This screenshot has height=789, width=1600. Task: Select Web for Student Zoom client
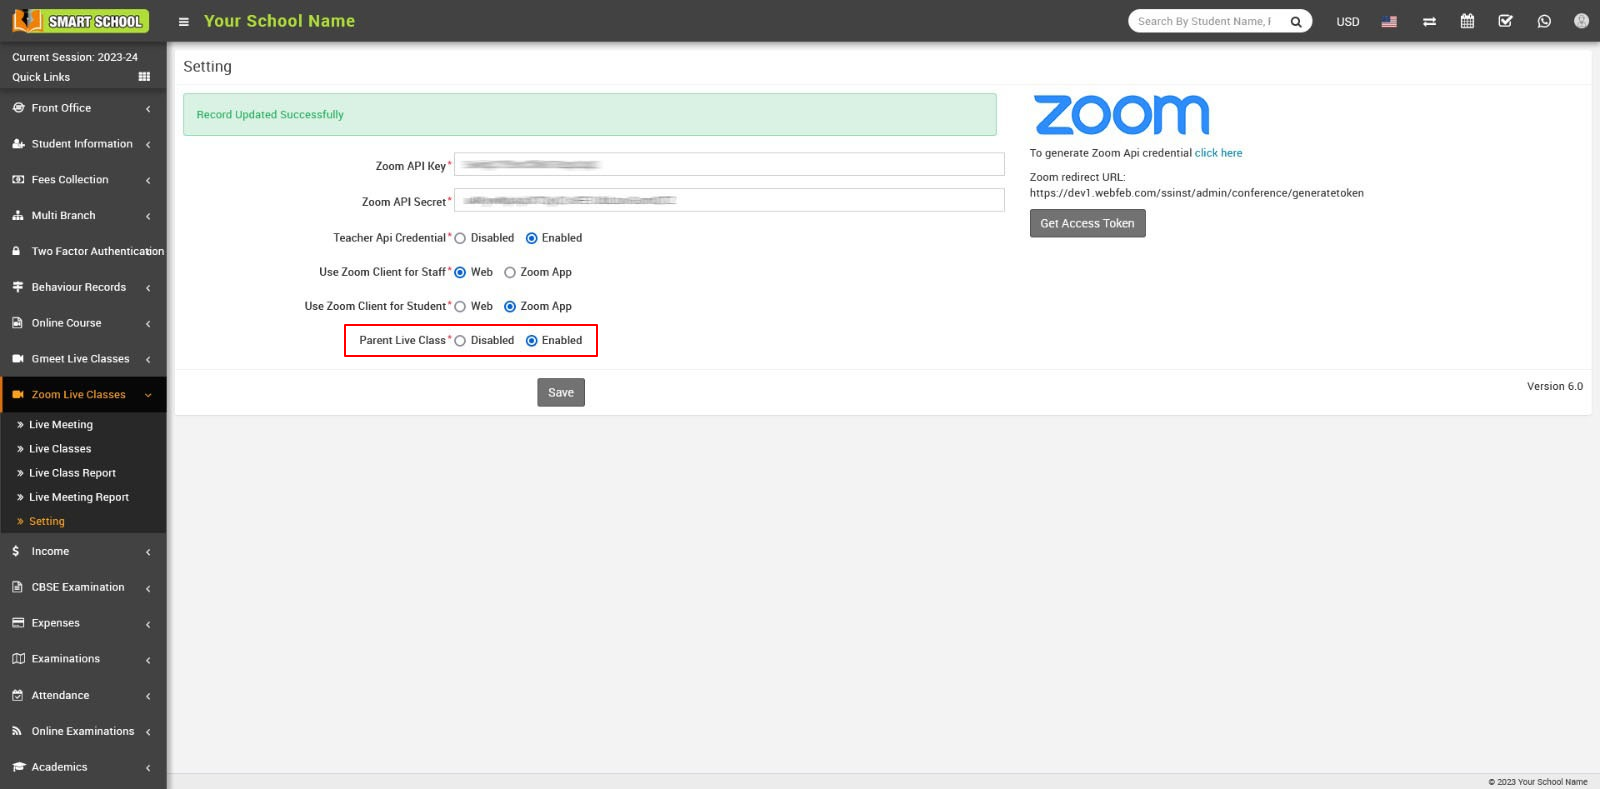[460, 307]
